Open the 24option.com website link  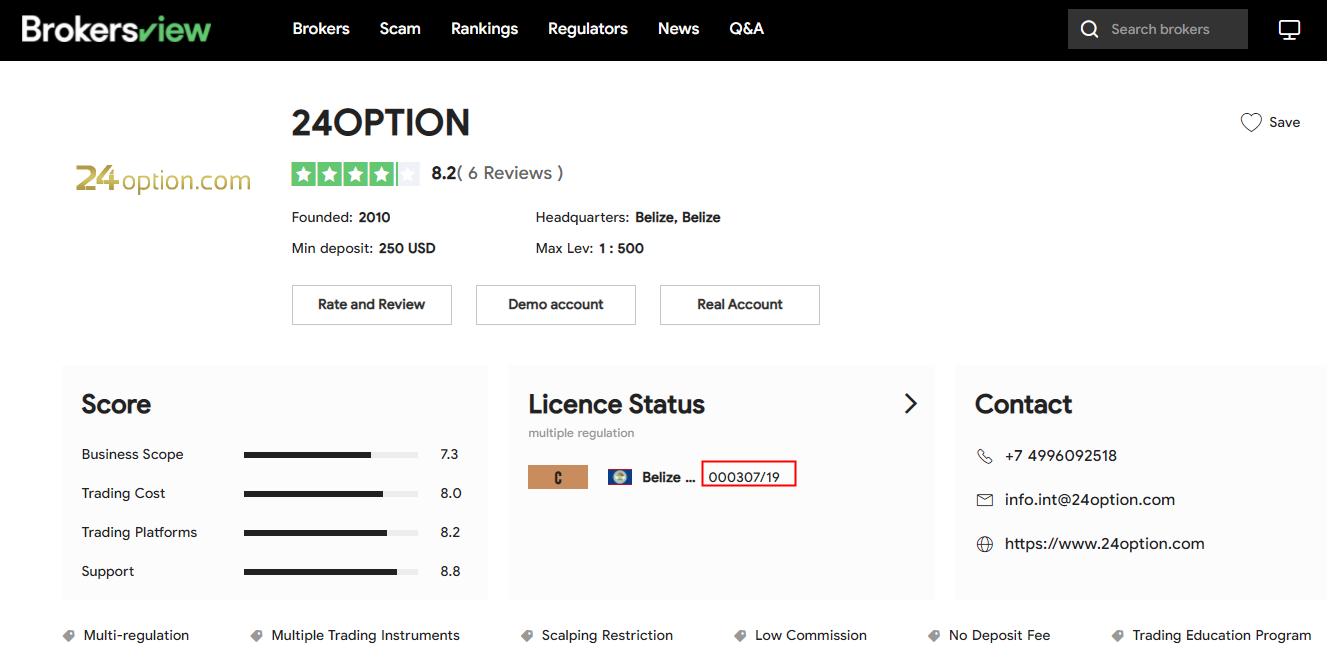(1104, 544)
